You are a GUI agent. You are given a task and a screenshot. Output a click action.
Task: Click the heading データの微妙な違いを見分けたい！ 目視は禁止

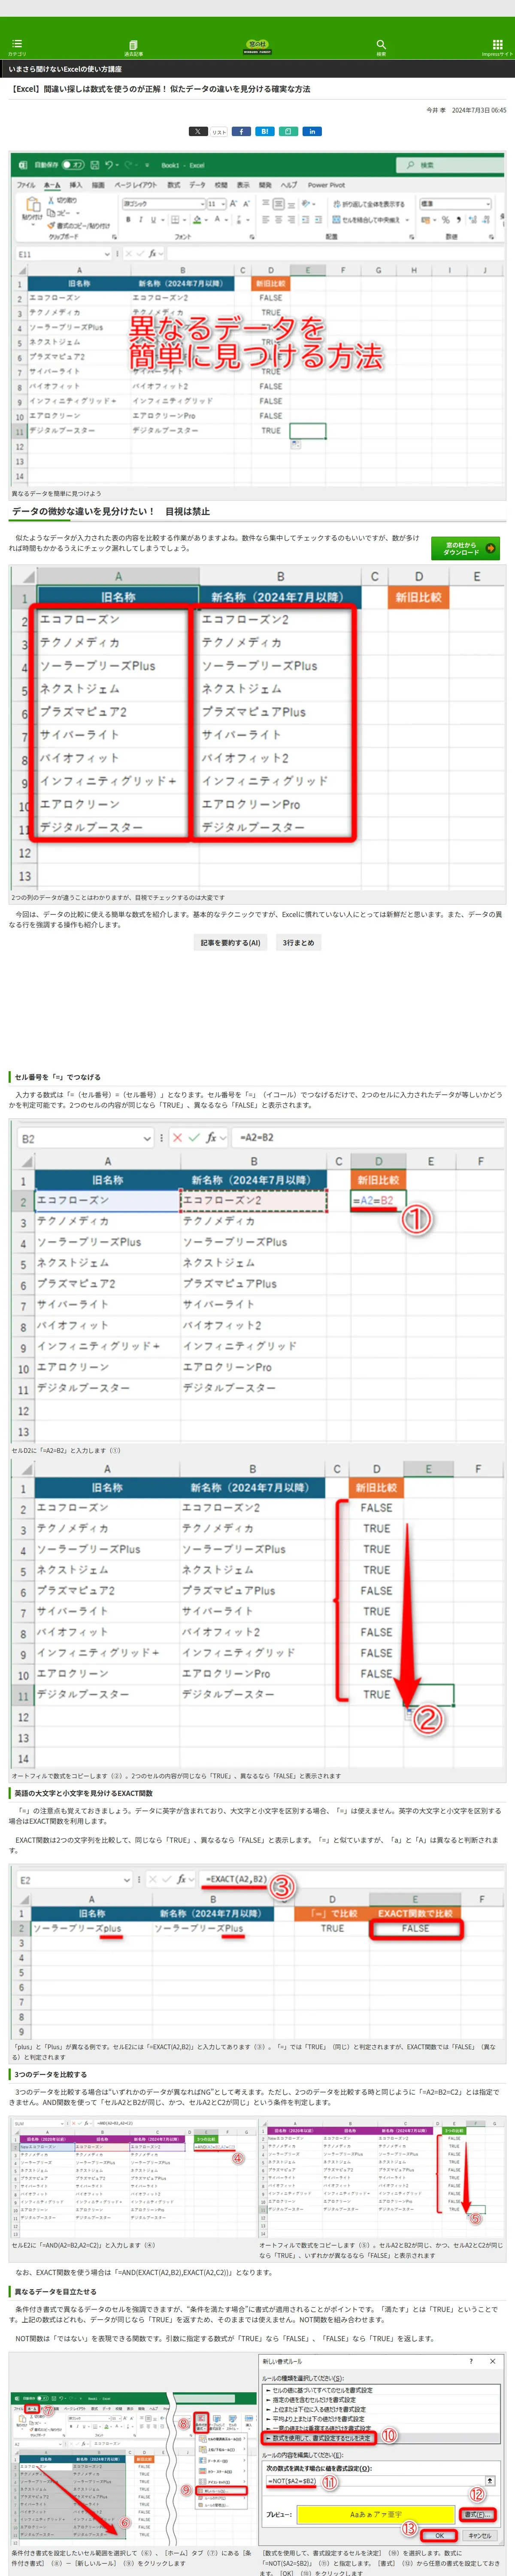click(x=111, y=511)
